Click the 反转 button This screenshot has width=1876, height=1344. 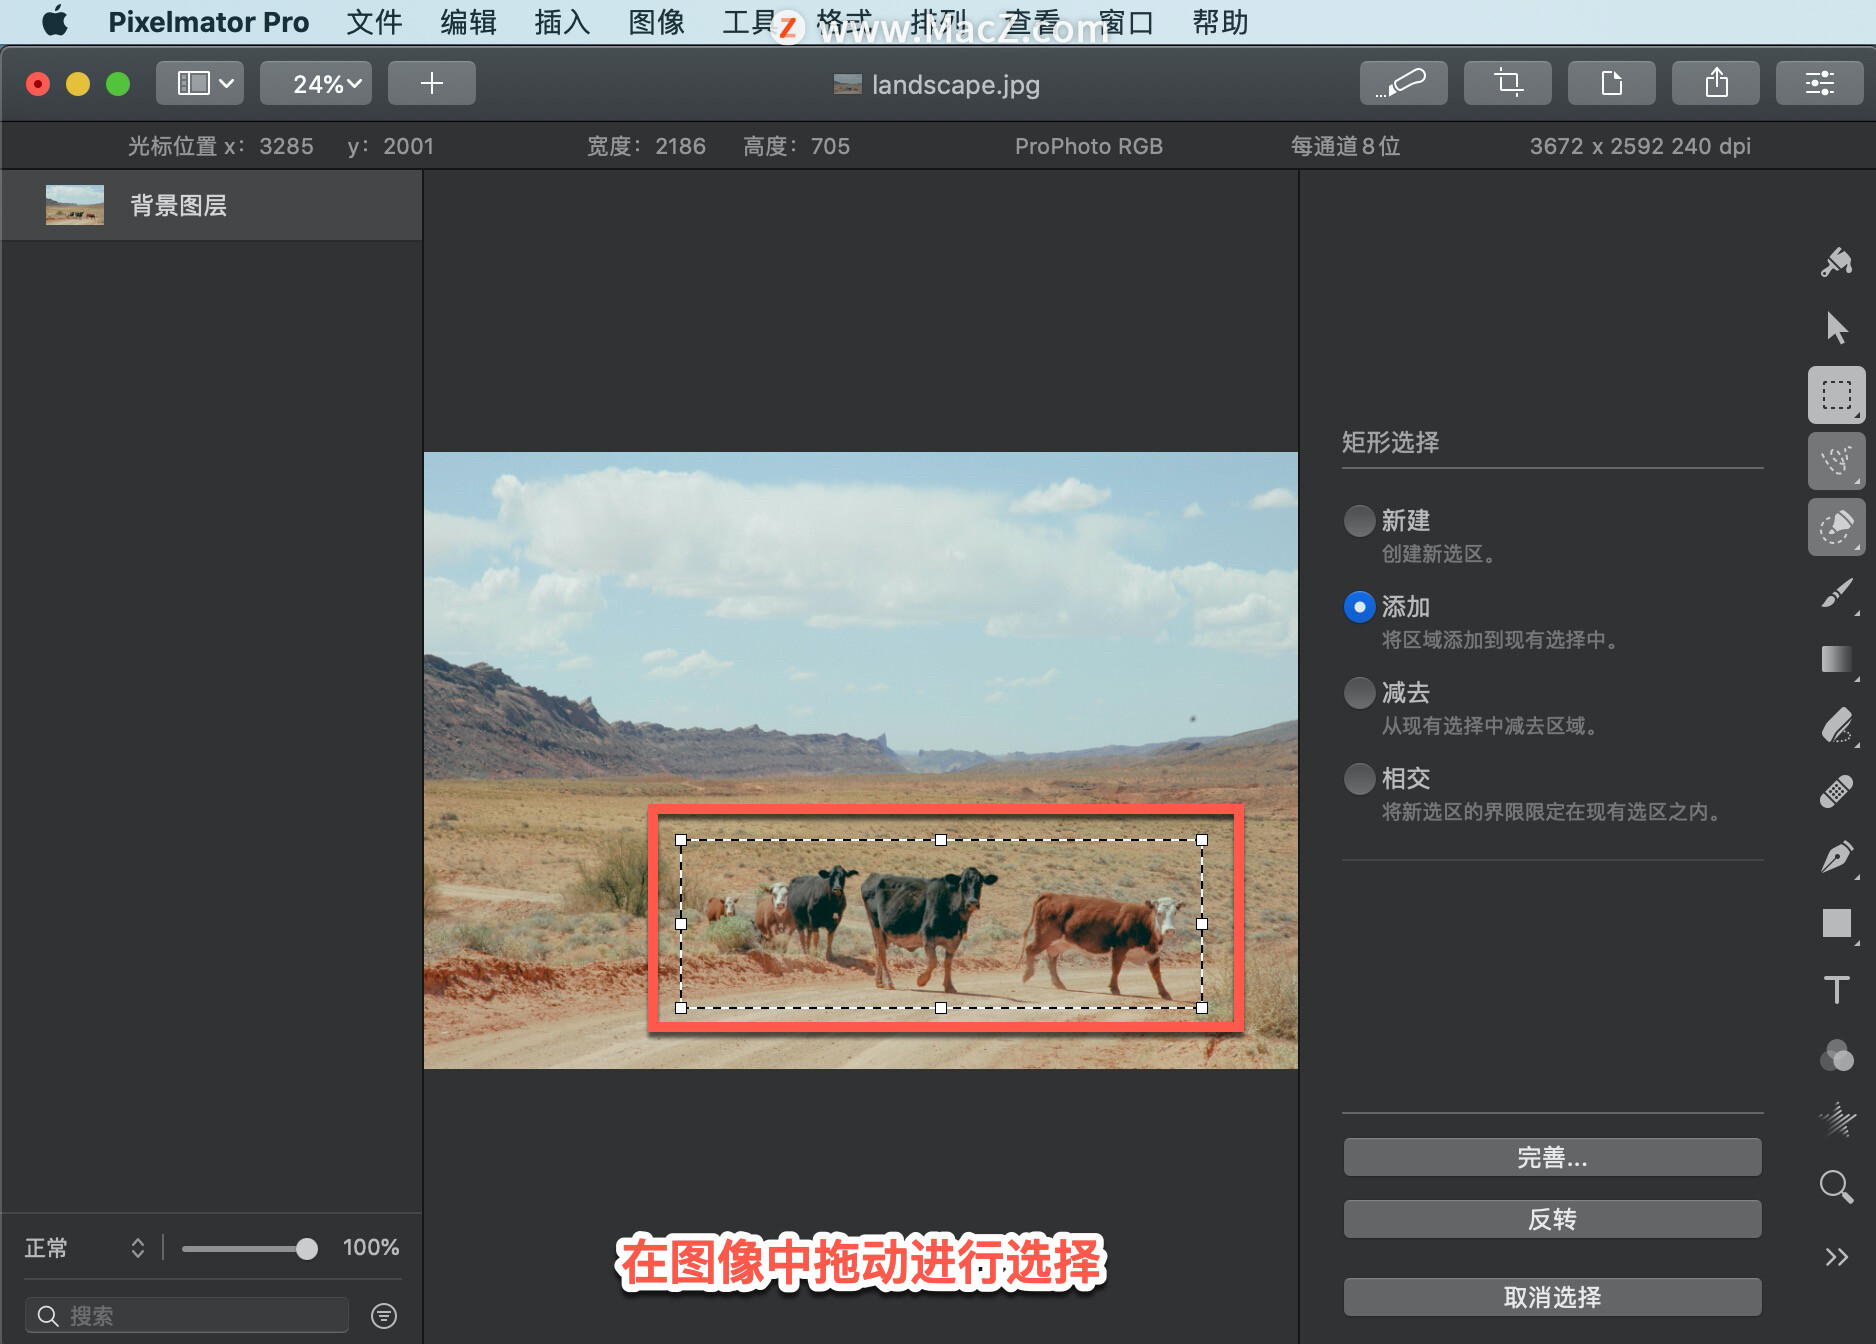tap(1552, 1219)
